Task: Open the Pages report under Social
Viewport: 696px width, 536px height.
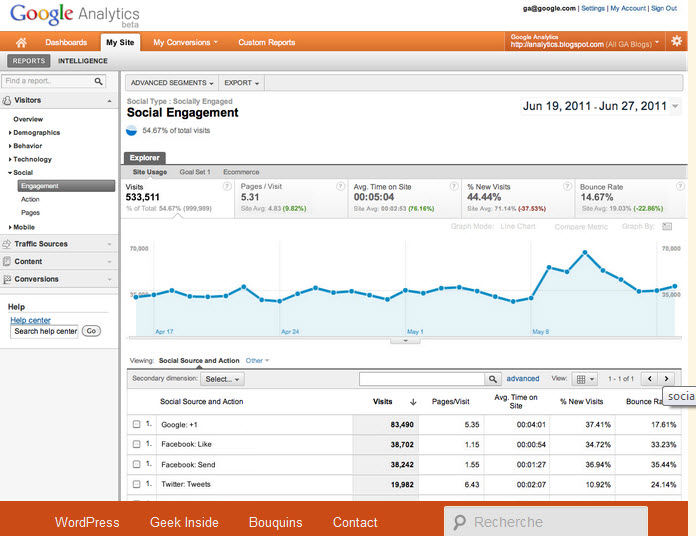Action: pos(30,213)
